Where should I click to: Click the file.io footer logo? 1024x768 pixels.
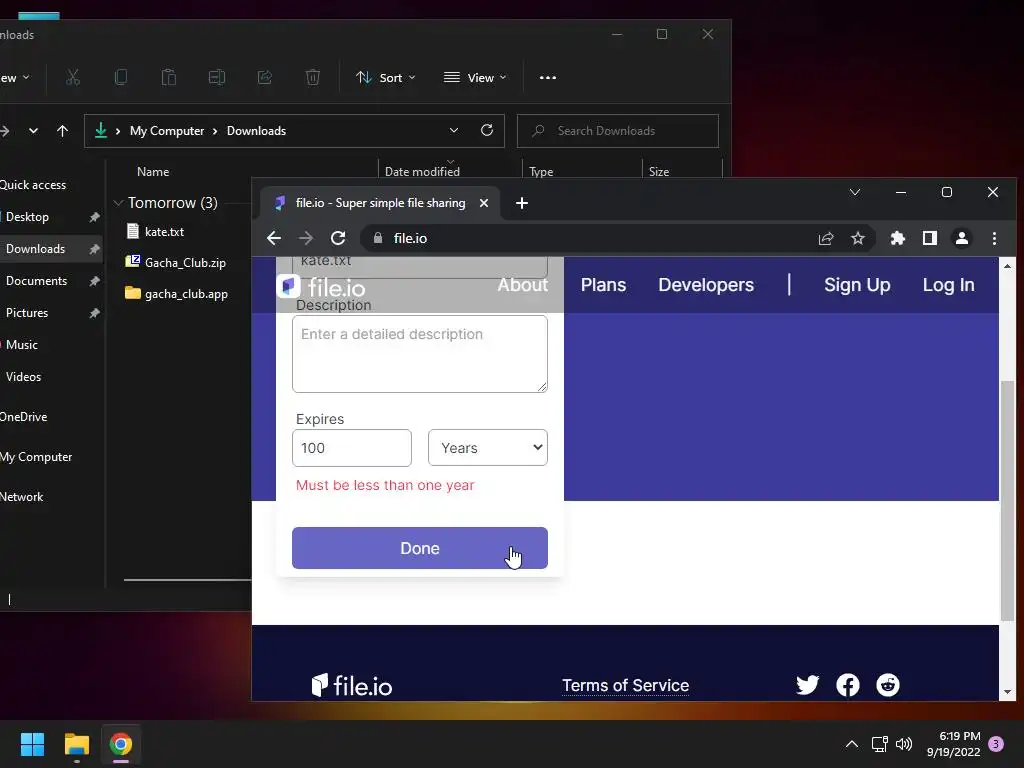[x=352, y=685]
